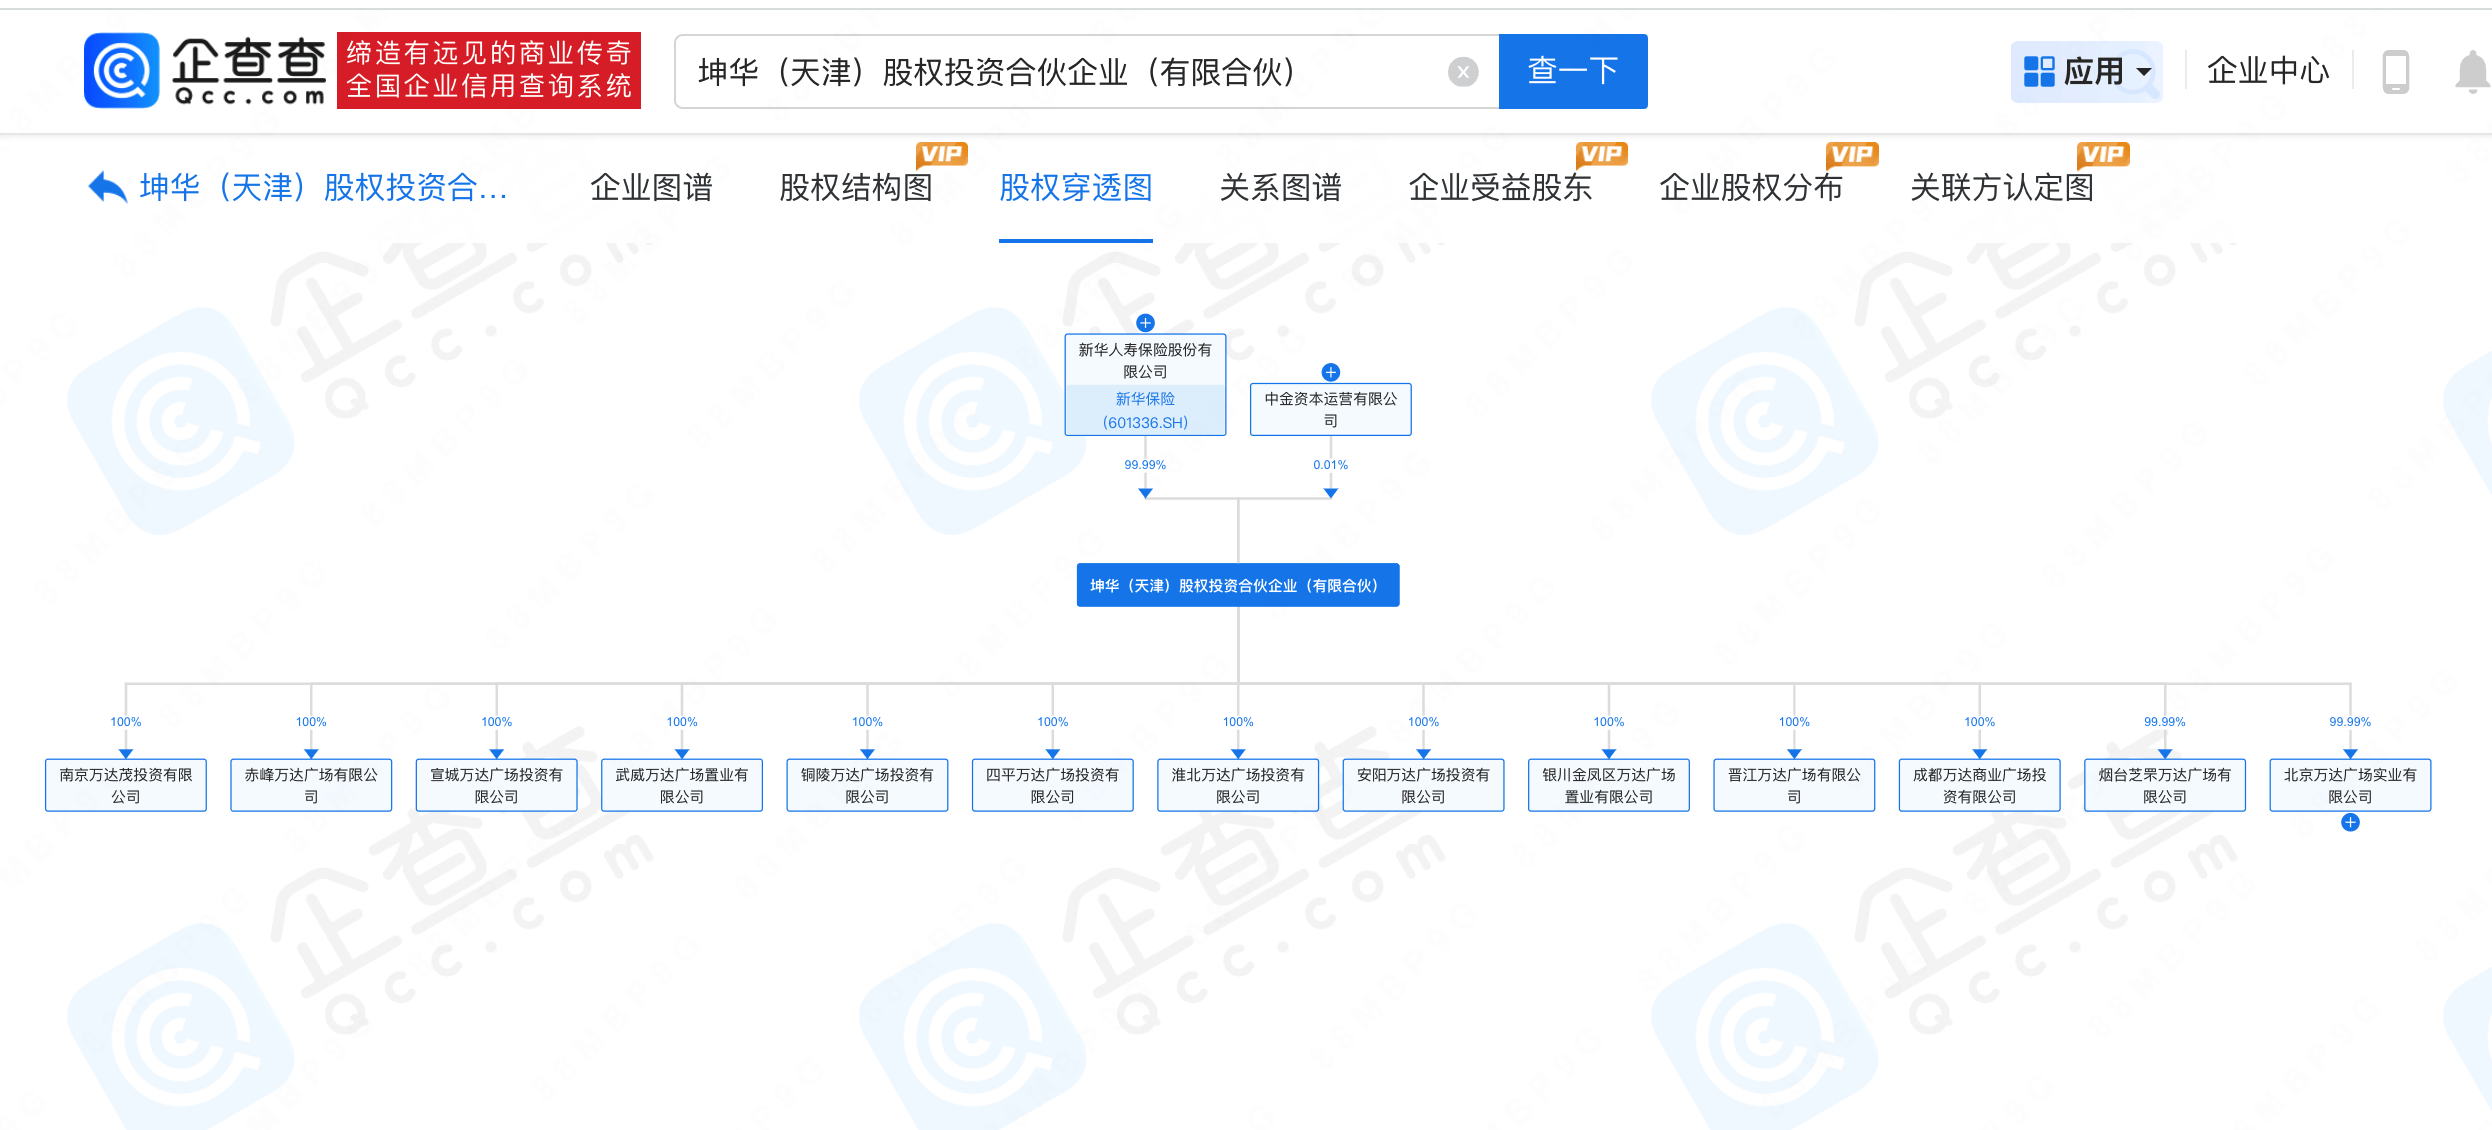This screenshot has width=2492, height=1130.
Task: Open the 新华保险 (601336.SH) stock link
Action: [x=1145, y=410]
